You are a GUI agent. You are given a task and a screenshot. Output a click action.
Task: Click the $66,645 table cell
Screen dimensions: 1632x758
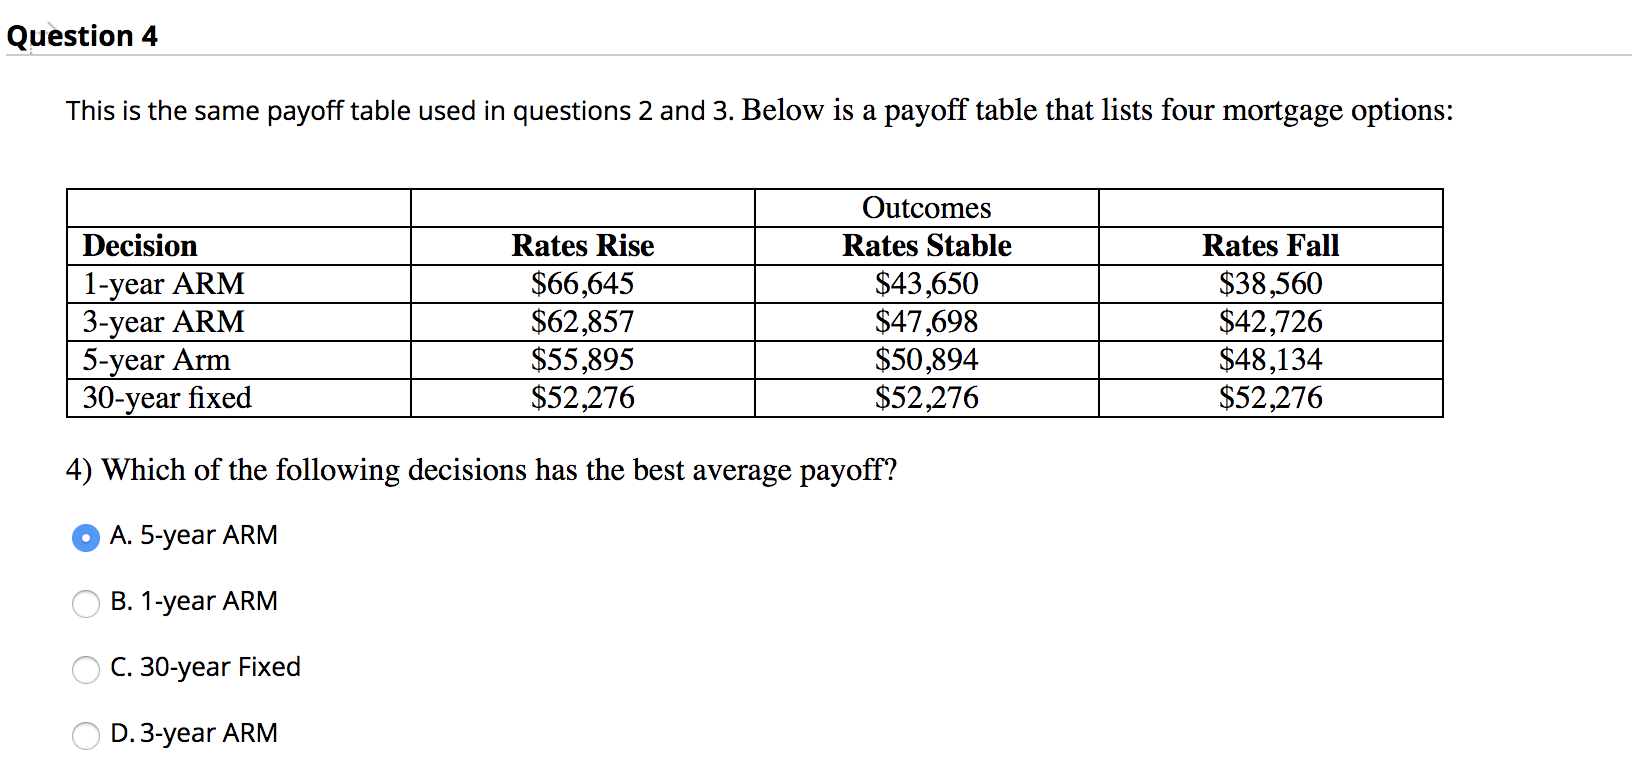[x=583, y=283]
